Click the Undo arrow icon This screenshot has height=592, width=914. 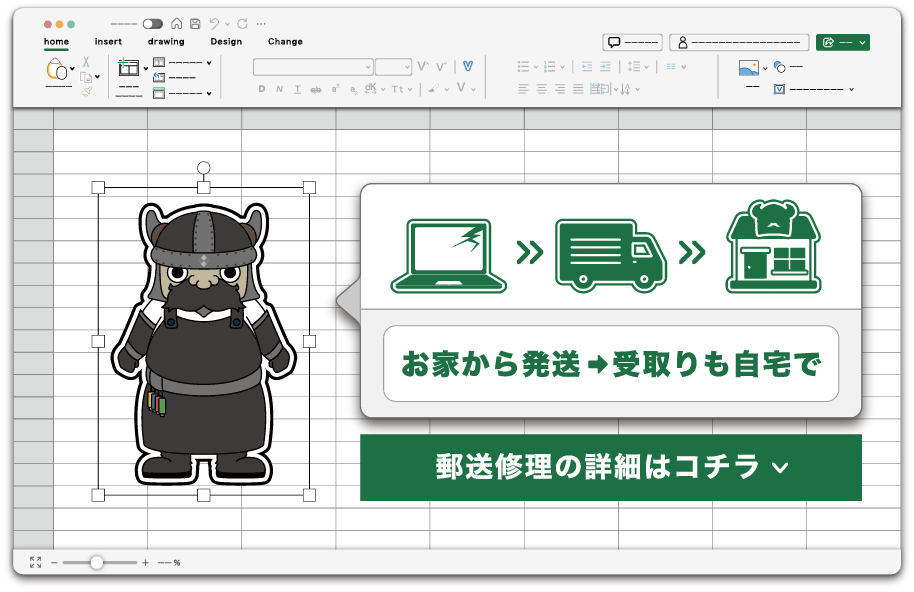coord(213,23)
